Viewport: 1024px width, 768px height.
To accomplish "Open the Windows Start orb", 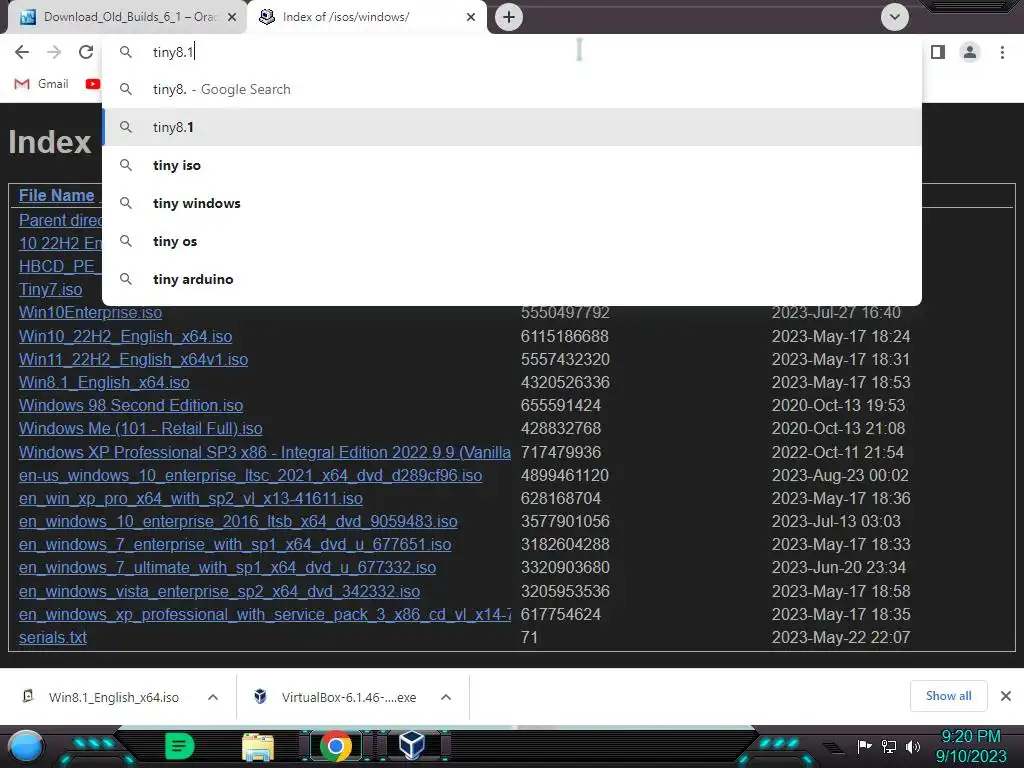I will [x=26, y=746].
